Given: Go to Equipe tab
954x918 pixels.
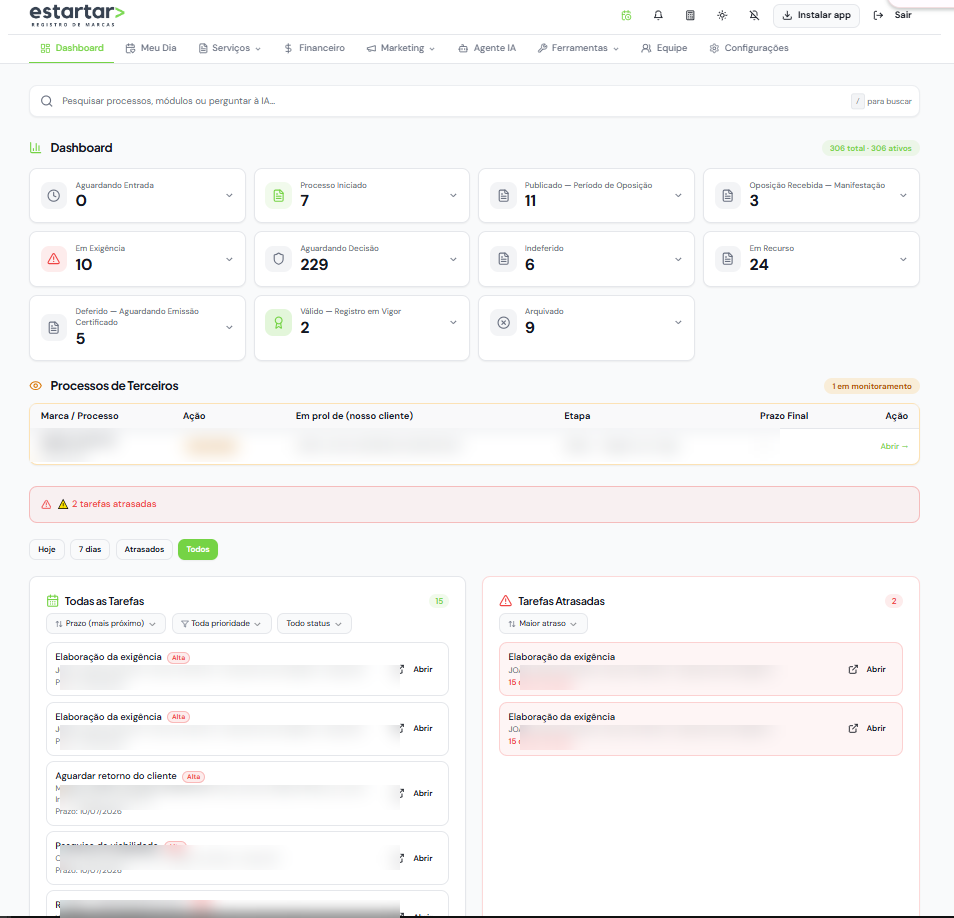Looking at the screenshot, I should pos(664,48).
